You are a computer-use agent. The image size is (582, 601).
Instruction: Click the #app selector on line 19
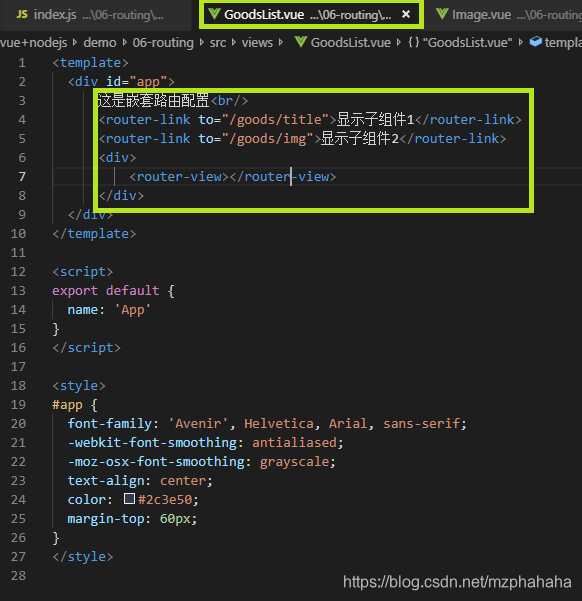[x=67, y=405]
